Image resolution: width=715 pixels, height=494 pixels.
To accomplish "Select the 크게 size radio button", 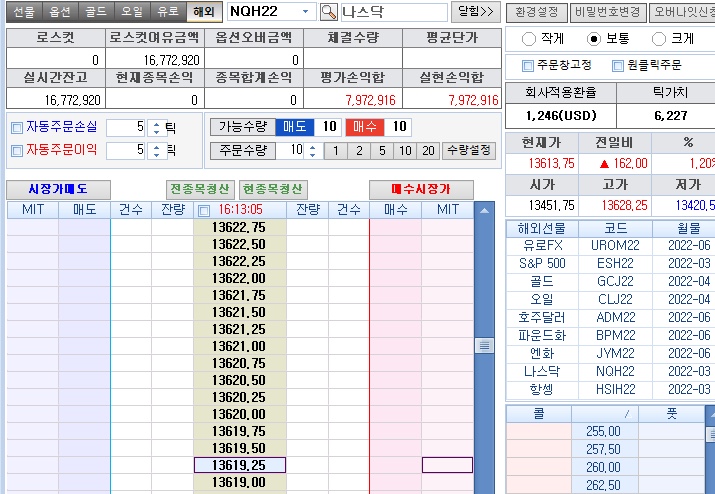I will (659, 39).
